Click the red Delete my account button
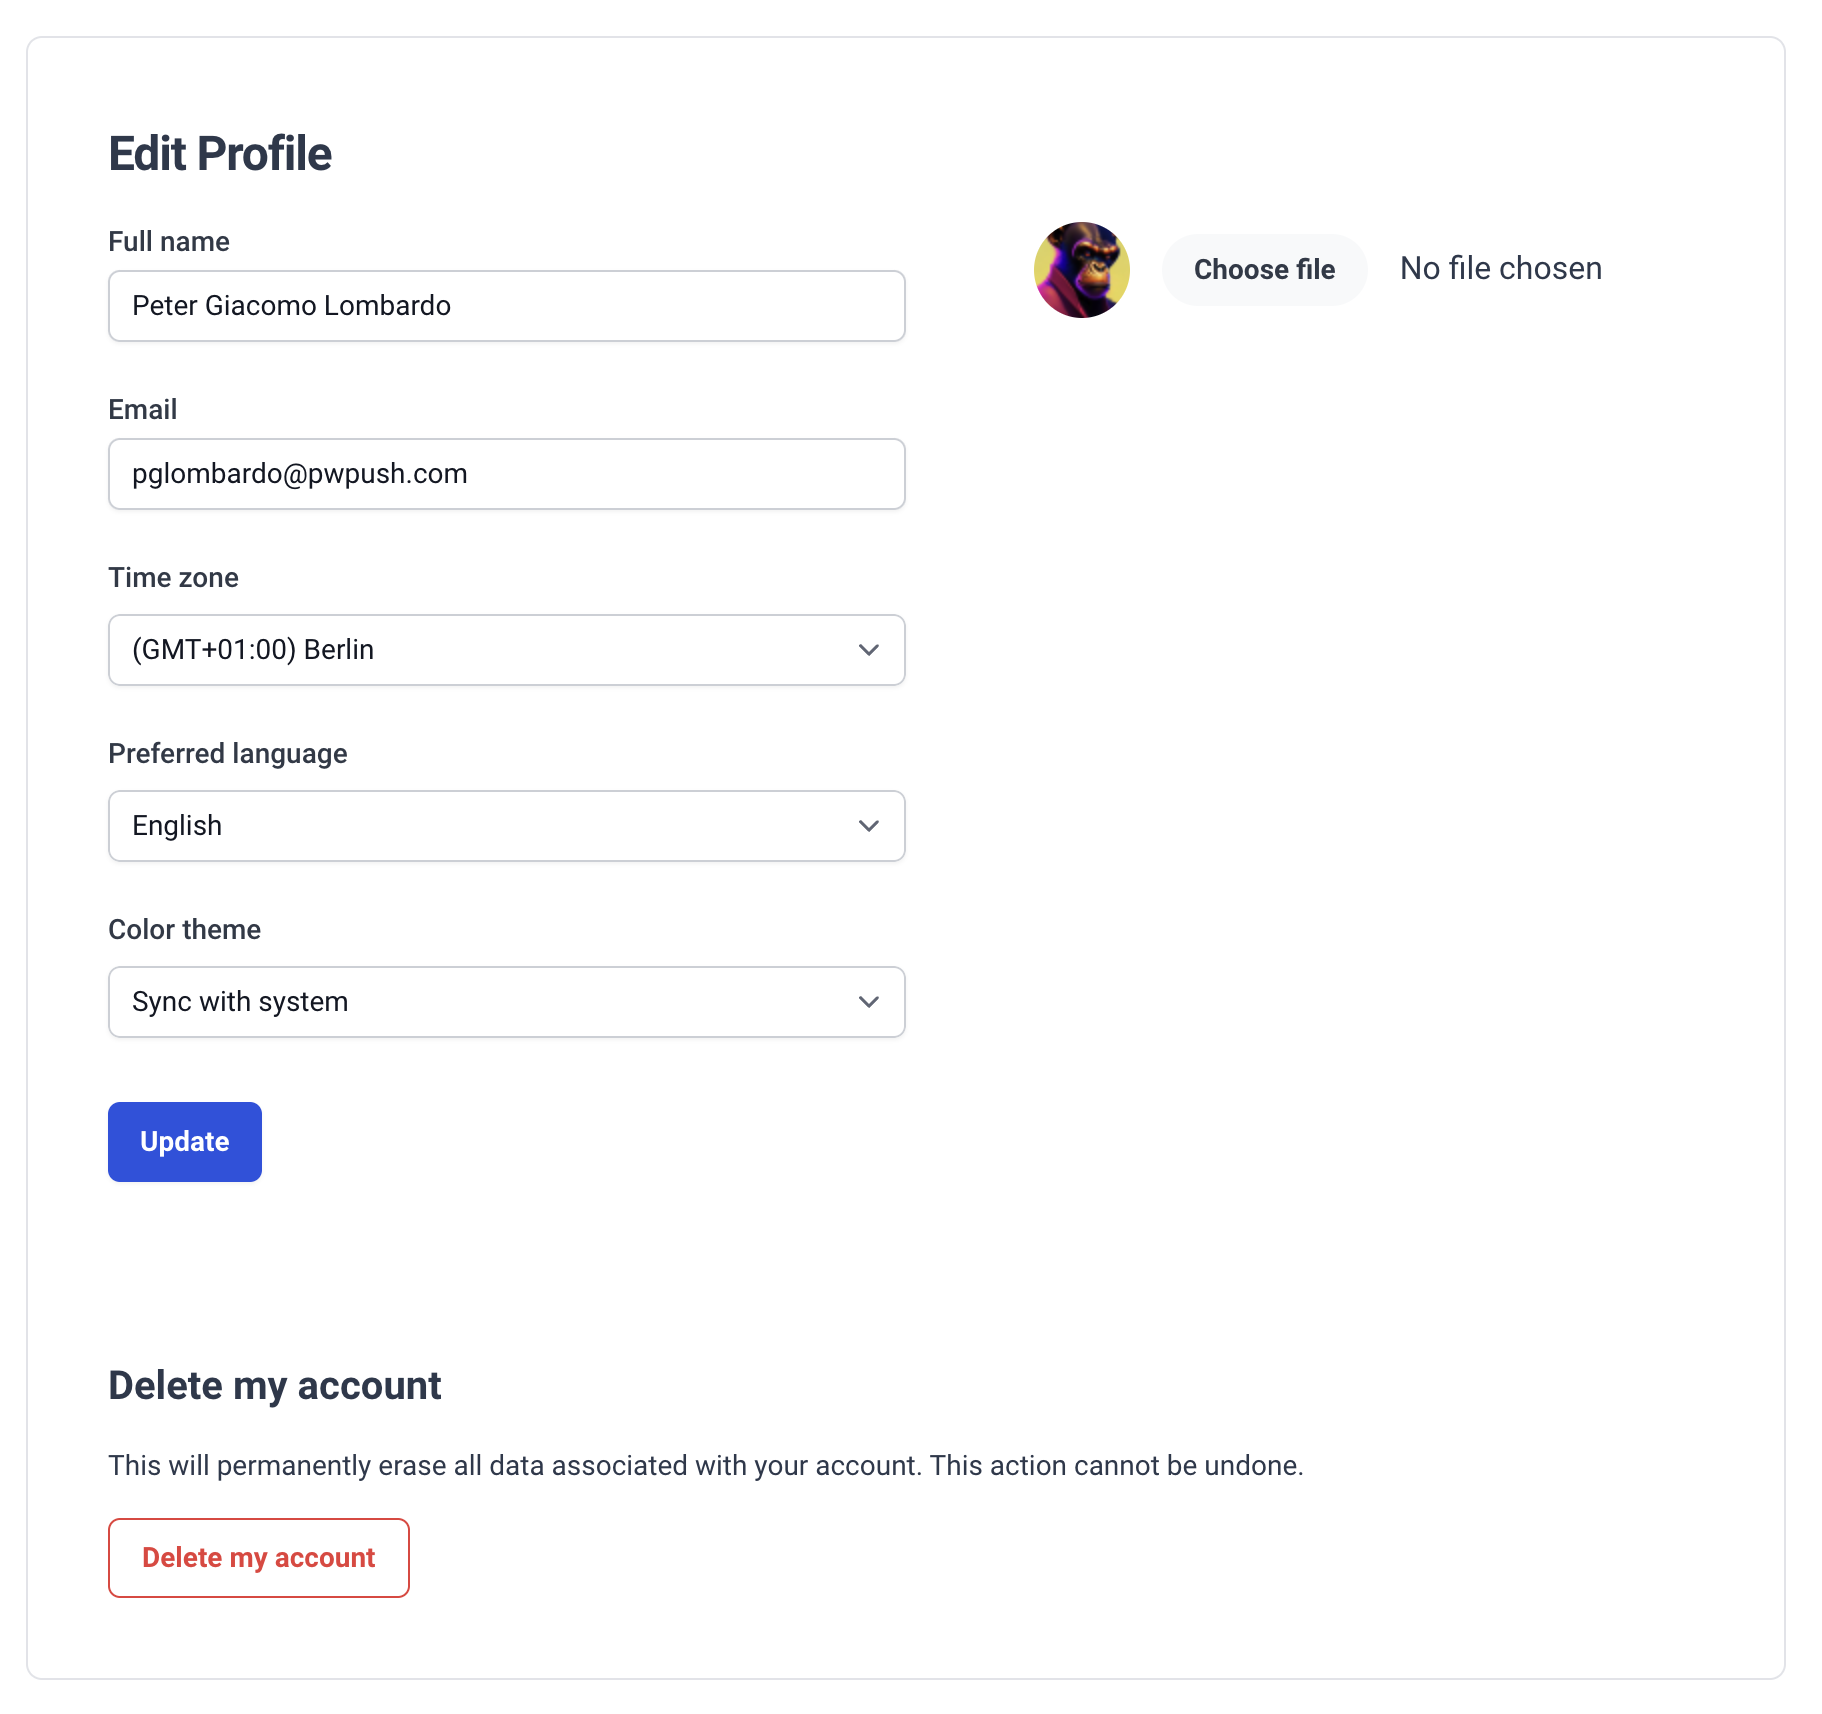Image resolution: width=1822 pixels, height=1714 pixels. (259, 1558)
